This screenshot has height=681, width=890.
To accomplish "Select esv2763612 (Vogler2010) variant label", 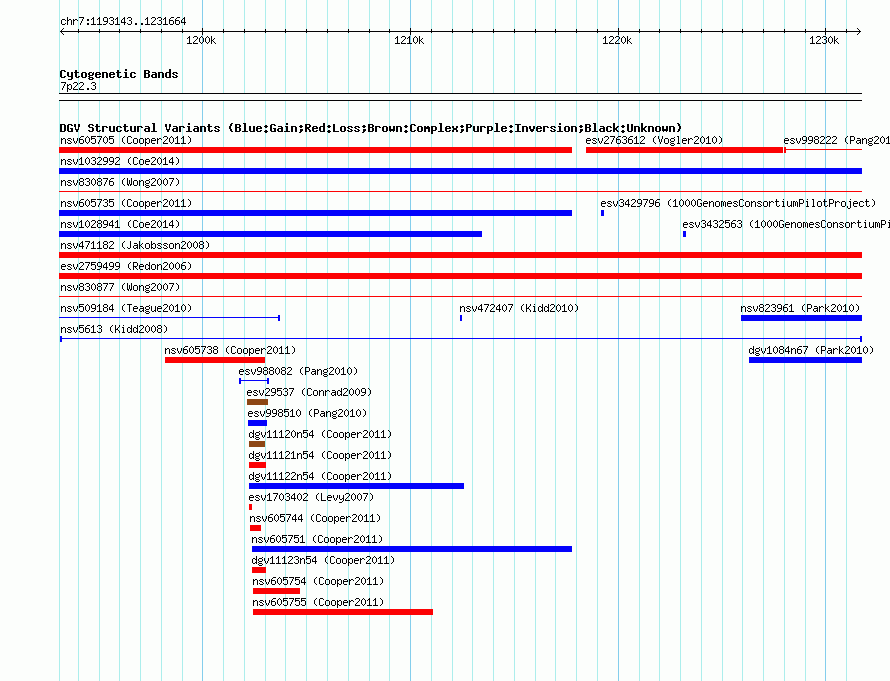I will pyautogui.click(x=654, y=140).
